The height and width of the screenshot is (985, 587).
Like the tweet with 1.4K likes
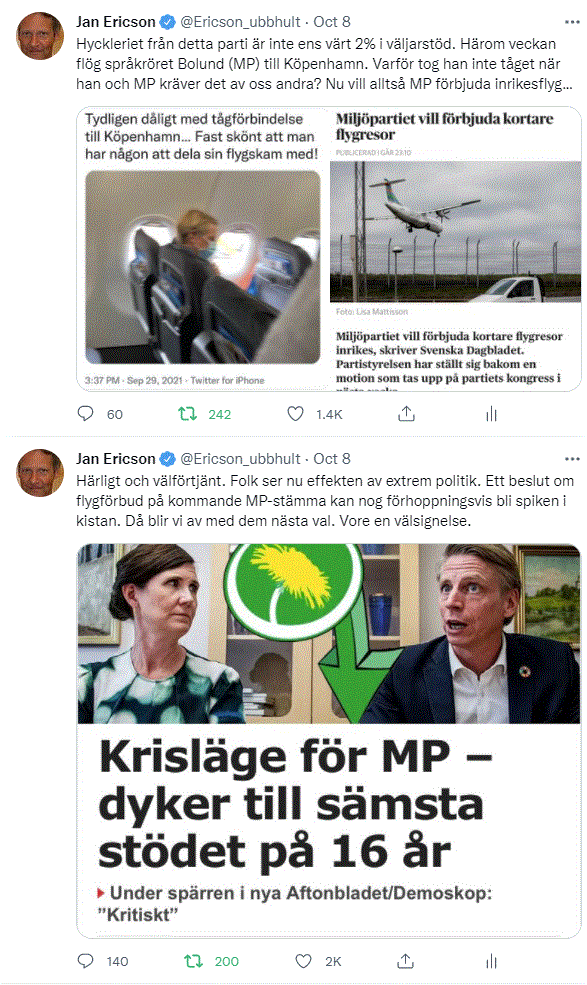point(295,414)
